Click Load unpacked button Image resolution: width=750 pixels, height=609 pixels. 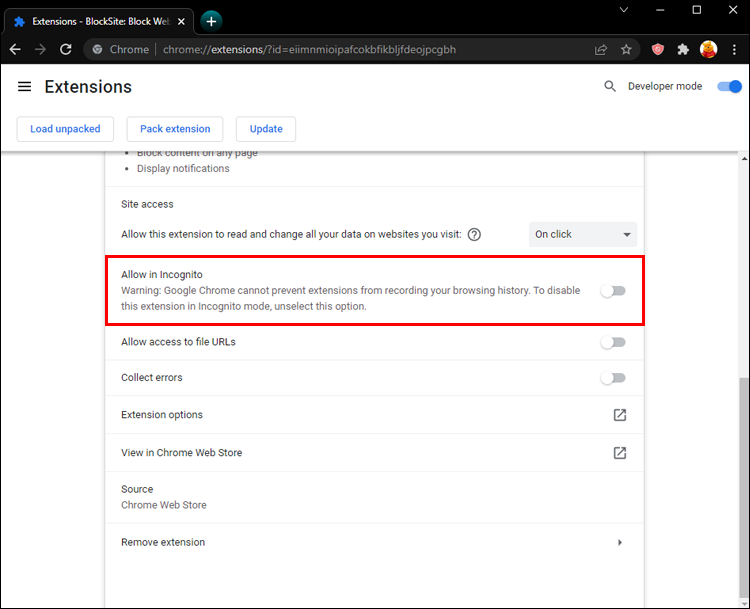[x=65, y=129]
